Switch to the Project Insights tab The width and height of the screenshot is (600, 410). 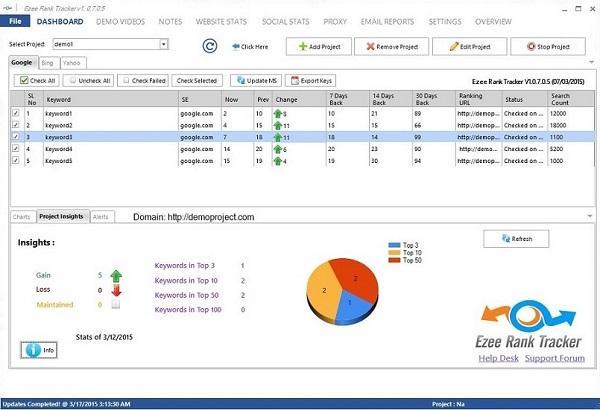click(x=62, y=216)
